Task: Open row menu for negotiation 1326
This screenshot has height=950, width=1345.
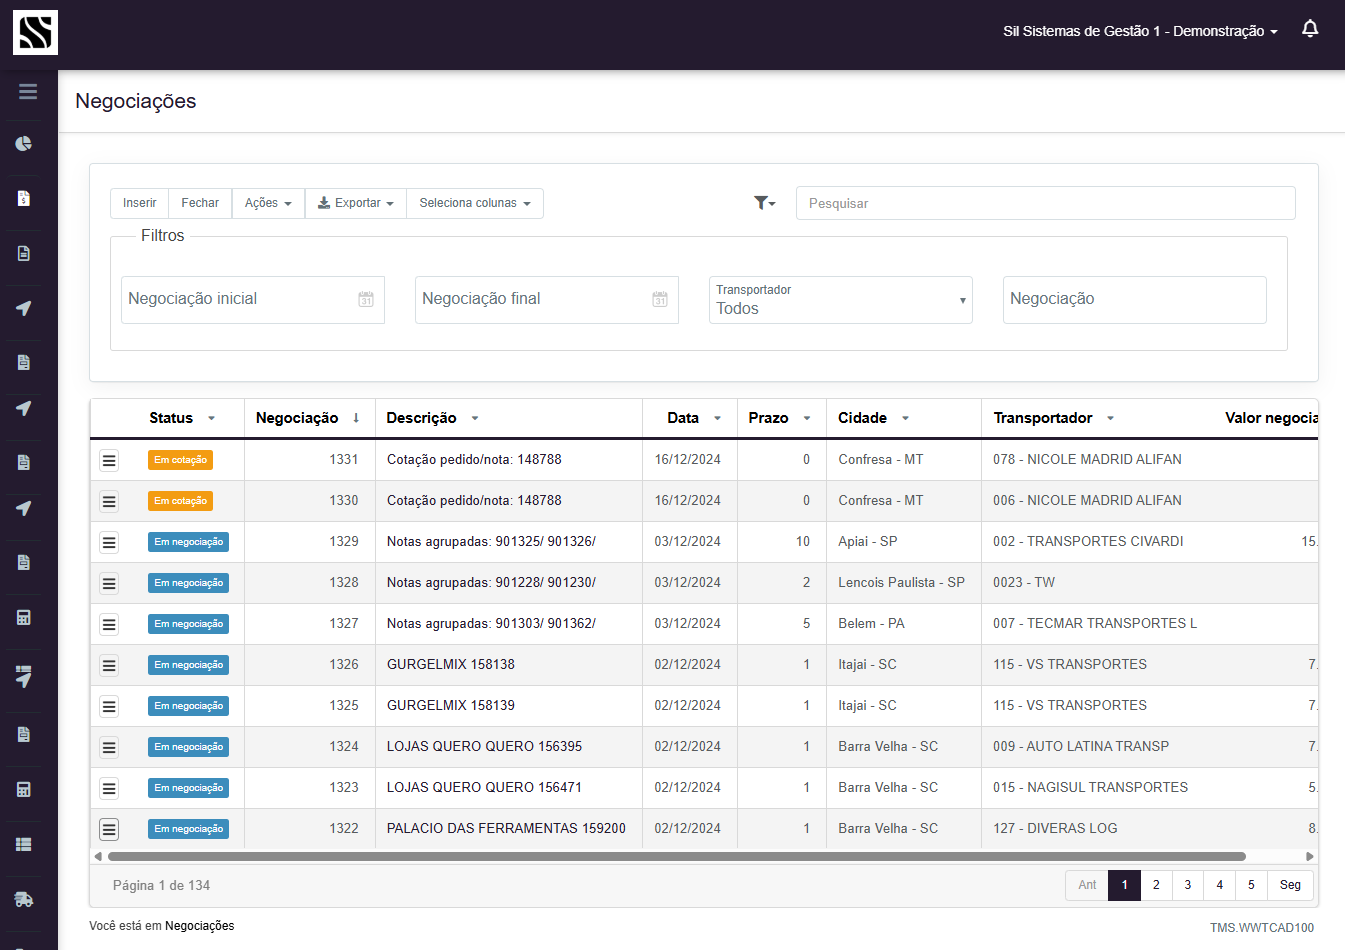Action: click(109, 665)
